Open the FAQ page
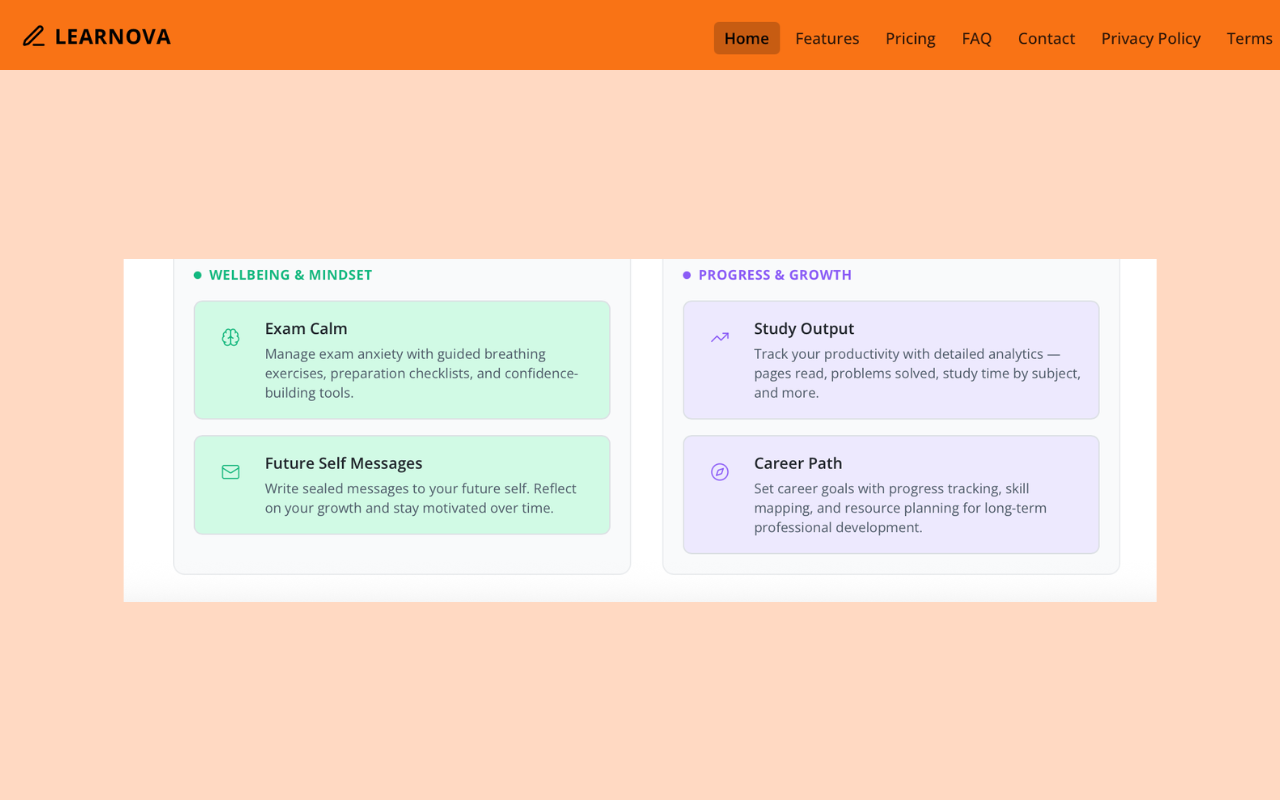 click(977, 38)
